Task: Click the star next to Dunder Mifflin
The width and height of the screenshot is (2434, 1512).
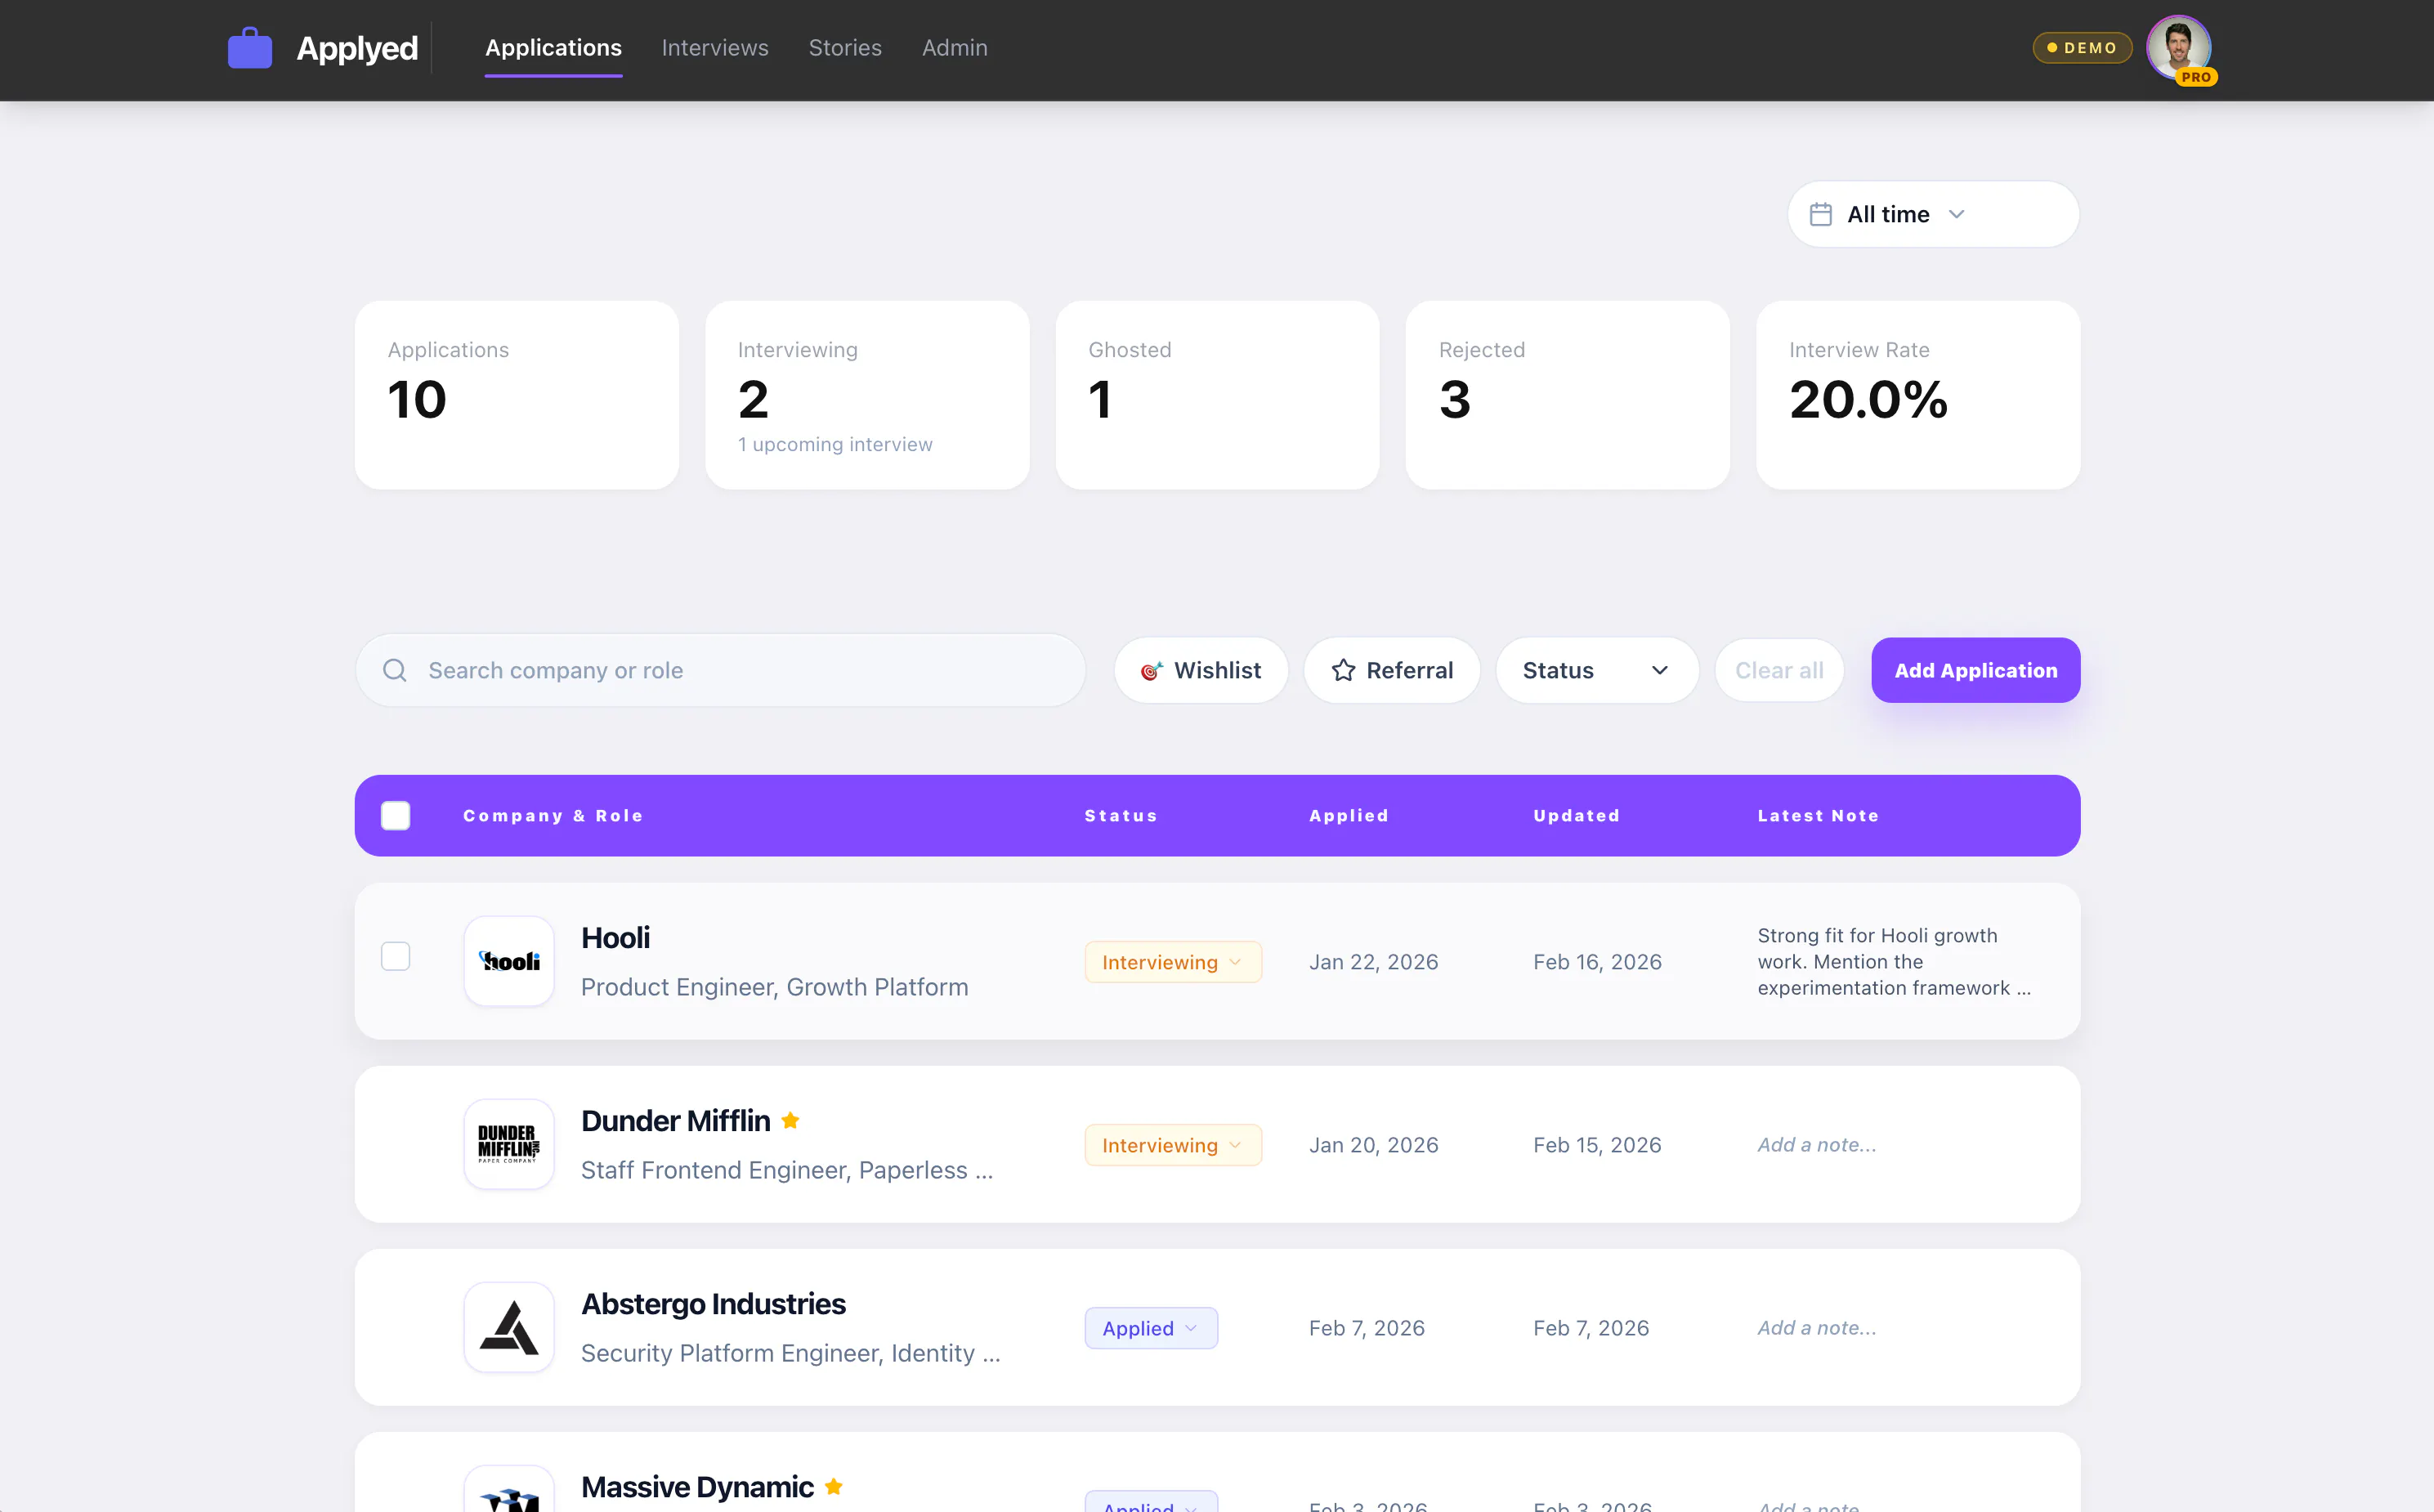Action: (x=790, y=1120)
